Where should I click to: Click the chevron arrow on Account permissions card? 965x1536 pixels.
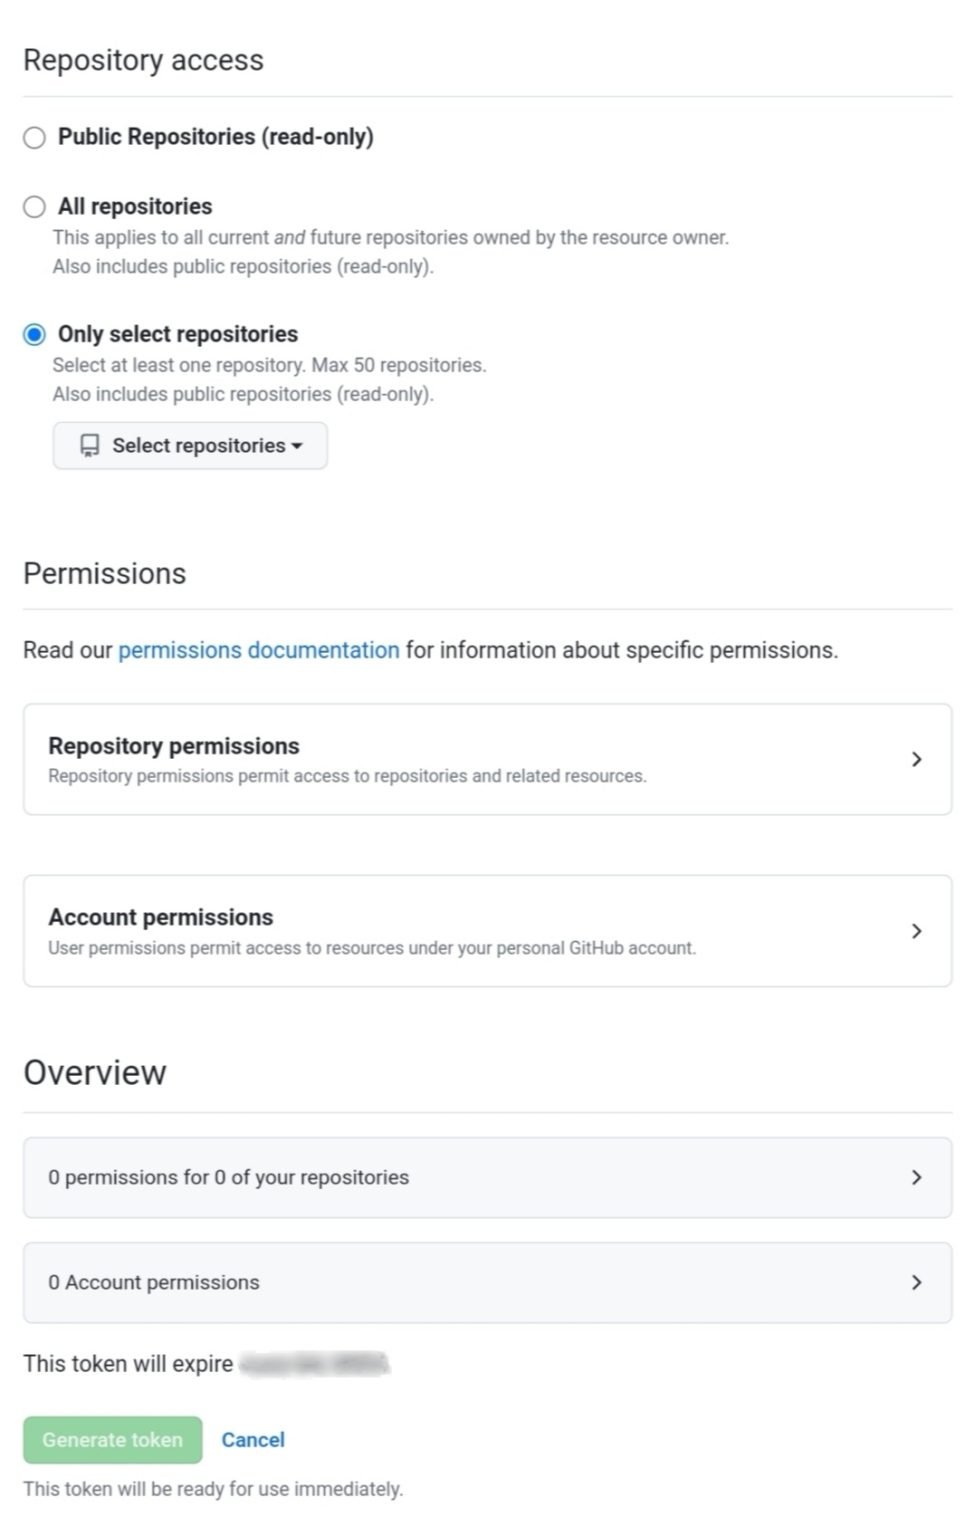916,931
